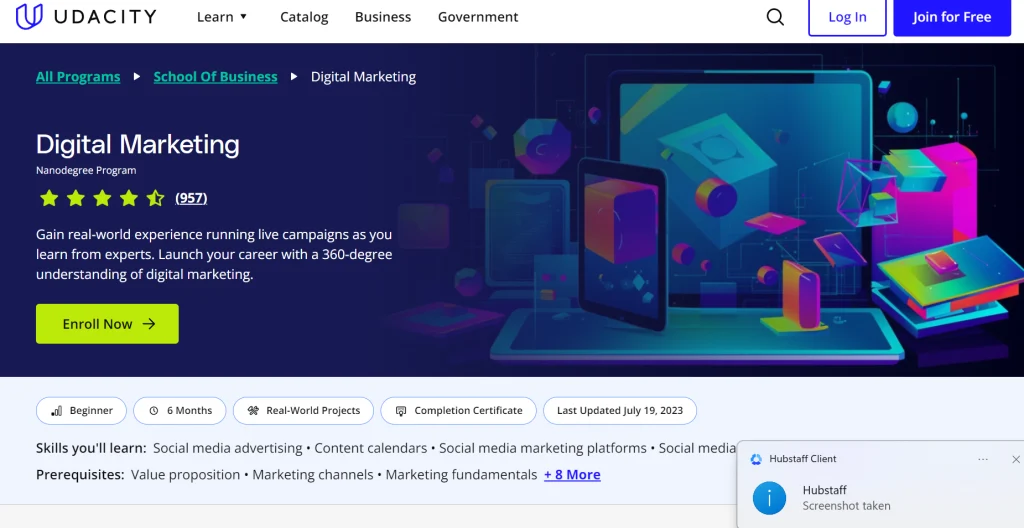Viewport: 1024px width, 528px height.
Task: Expand the Learn dropdown menu
Action: (x=222, y=17)
